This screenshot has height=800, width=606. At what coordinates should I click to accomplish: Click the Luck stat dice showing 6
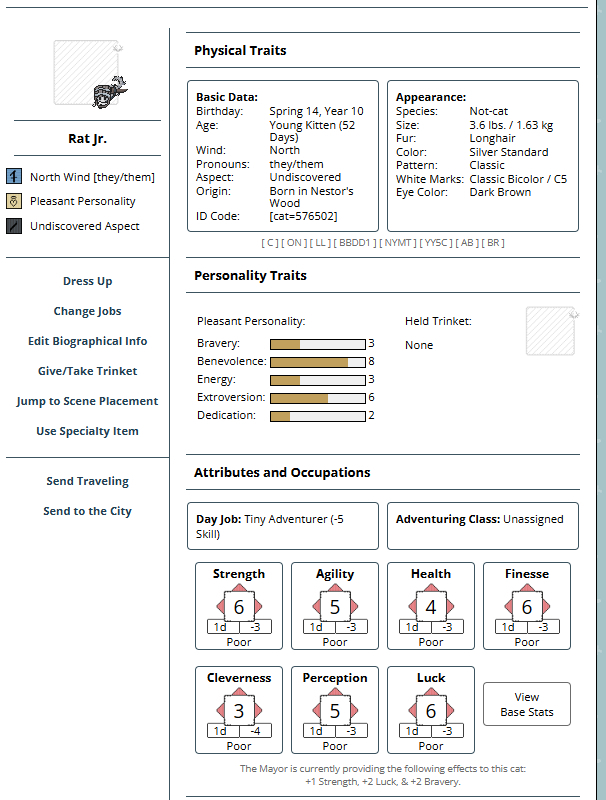pos(431,710)
